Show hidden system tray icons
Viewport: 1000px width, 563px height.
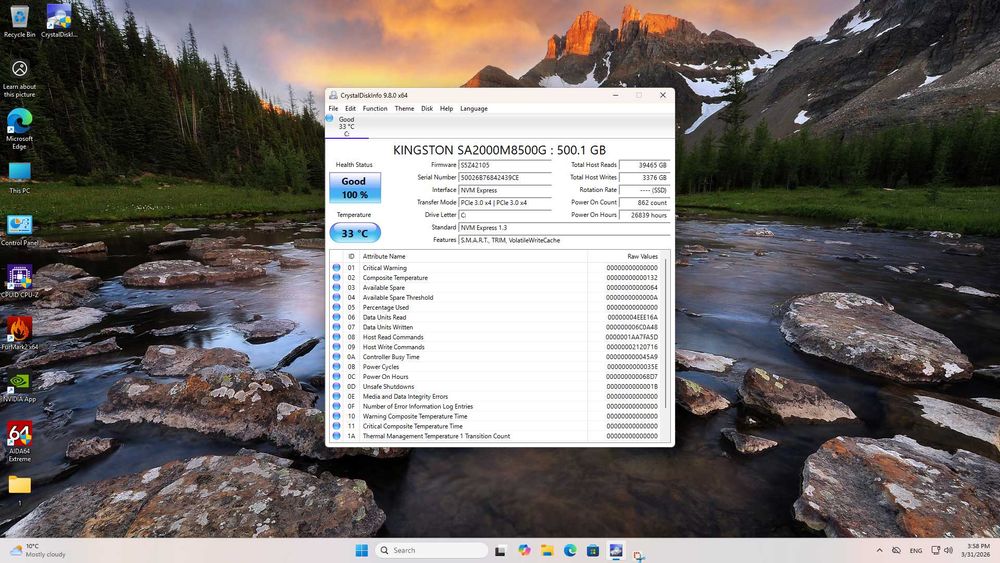[x=879, y=550]
